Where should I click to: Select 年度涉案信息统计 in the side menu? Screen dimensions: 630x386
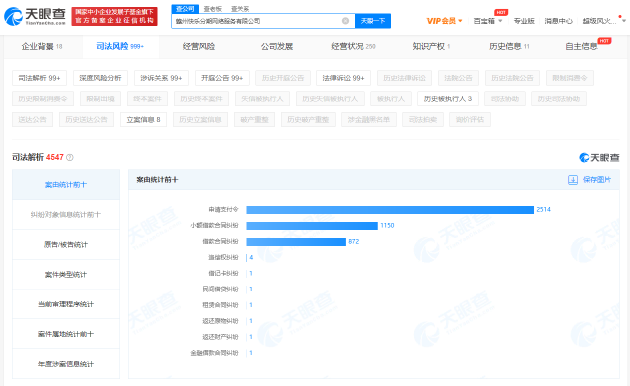[x=66, y=364]
